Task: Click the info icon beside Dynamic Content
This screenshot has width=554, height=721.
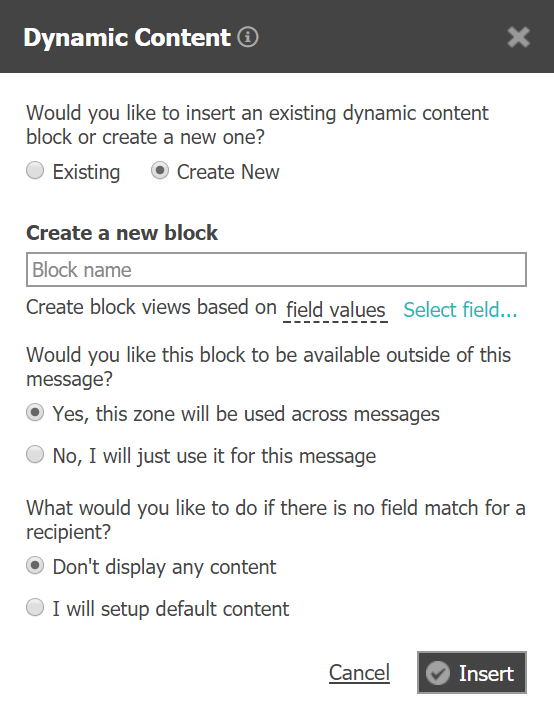Action: [x=248, y=37]
